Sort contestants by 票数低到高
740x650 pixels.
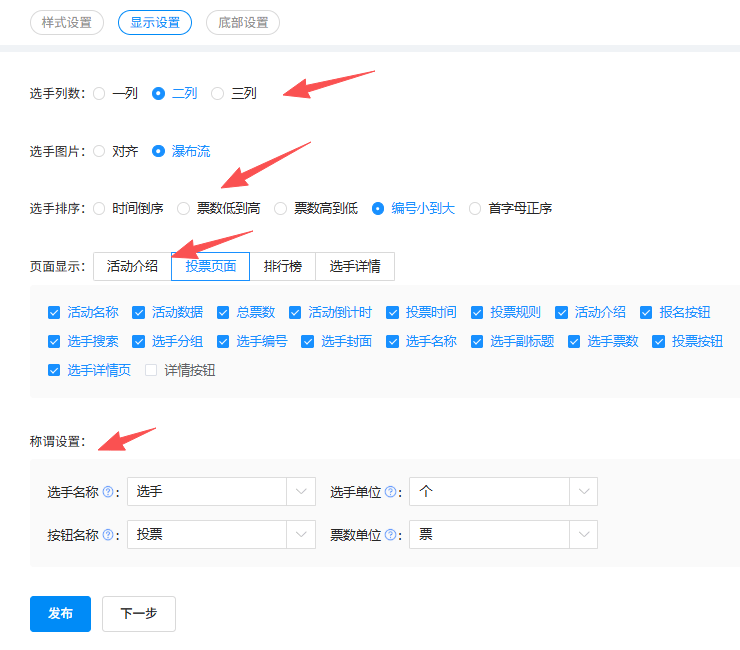coord(184,208)
